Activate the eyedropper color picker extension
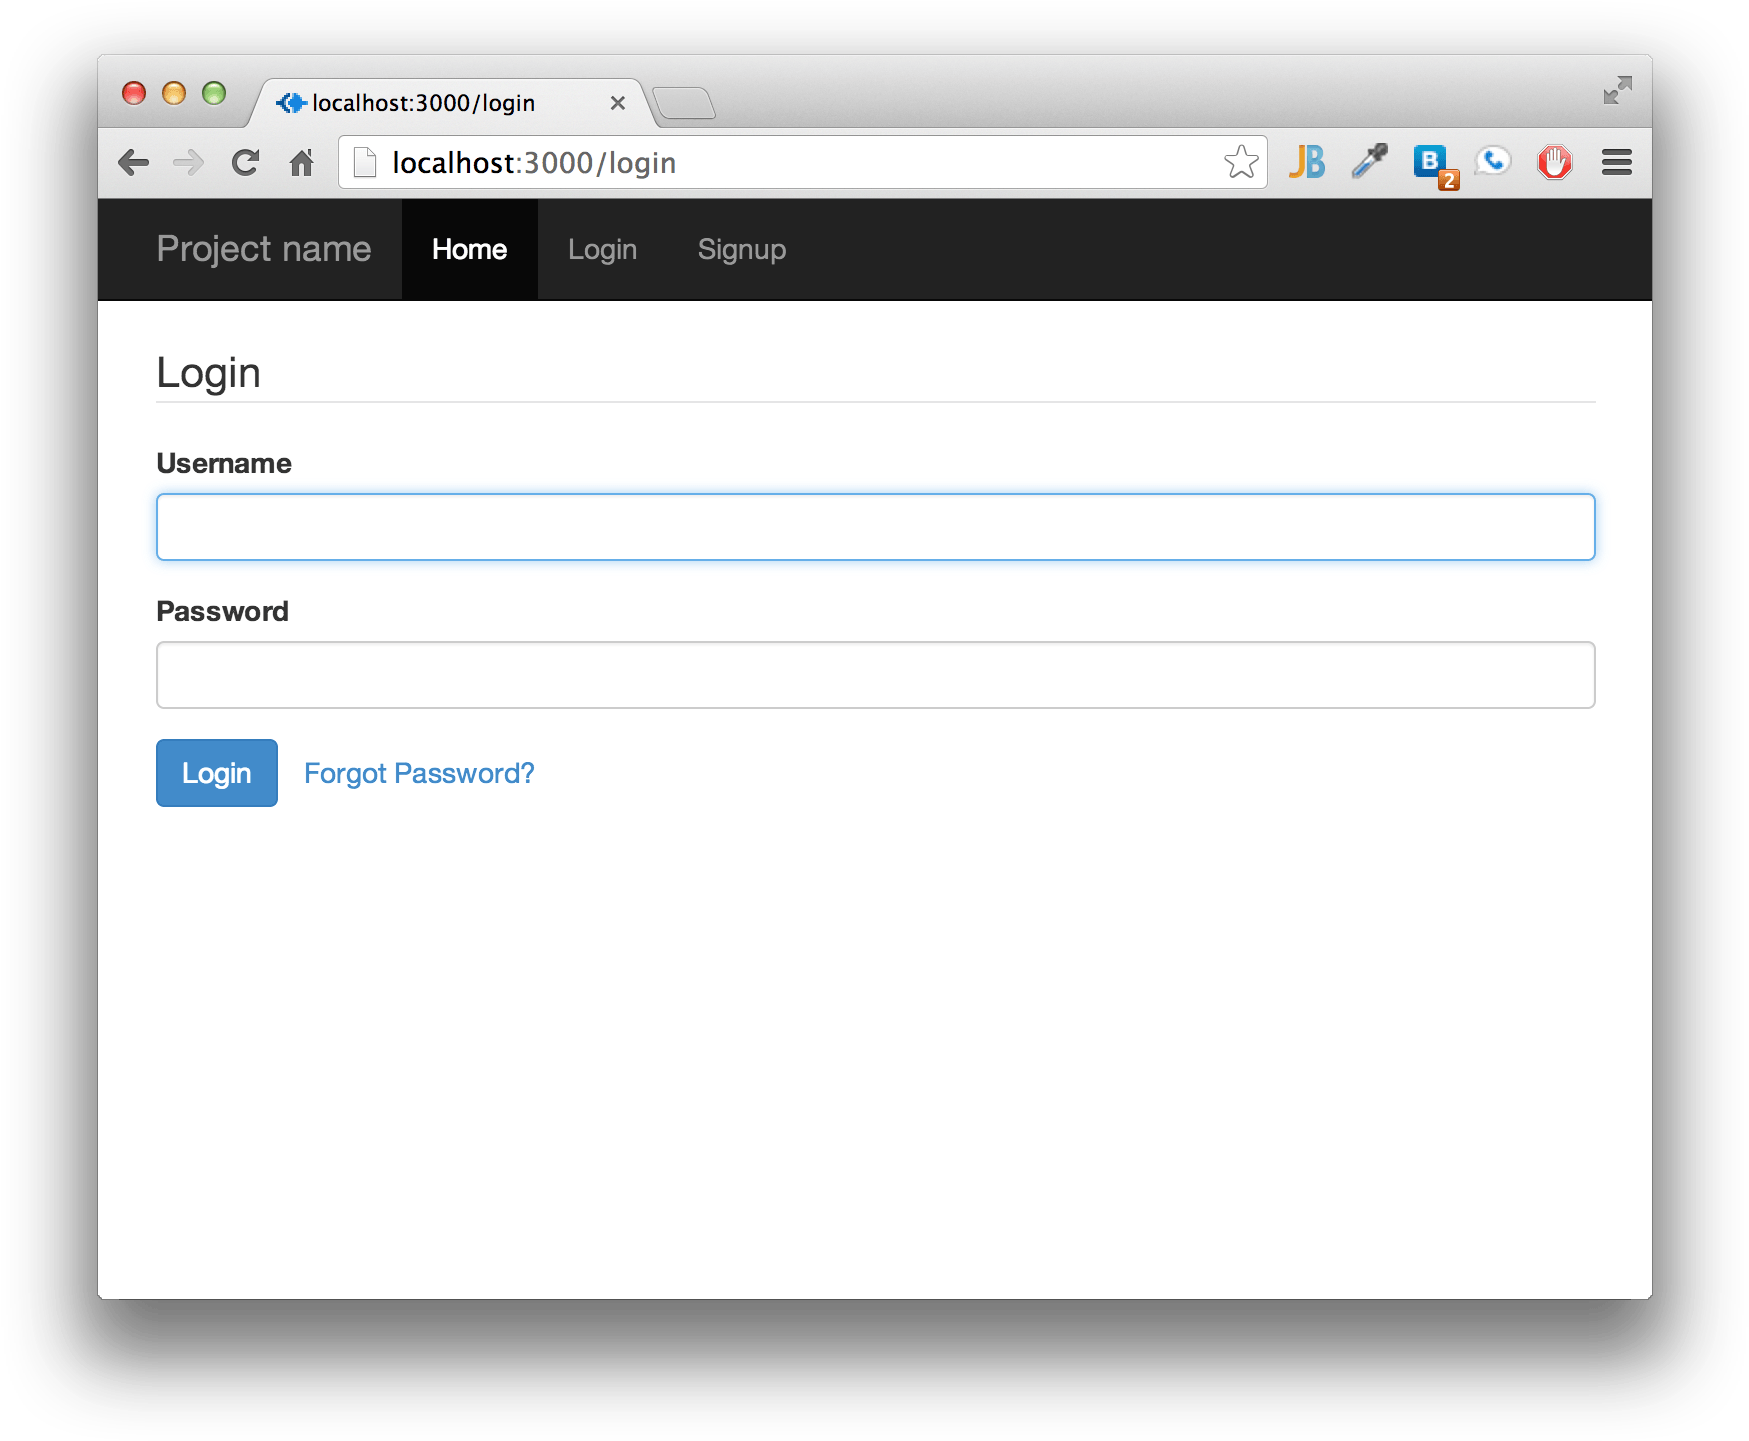Screen dimensions: 1749x1441 point(1369,161)
